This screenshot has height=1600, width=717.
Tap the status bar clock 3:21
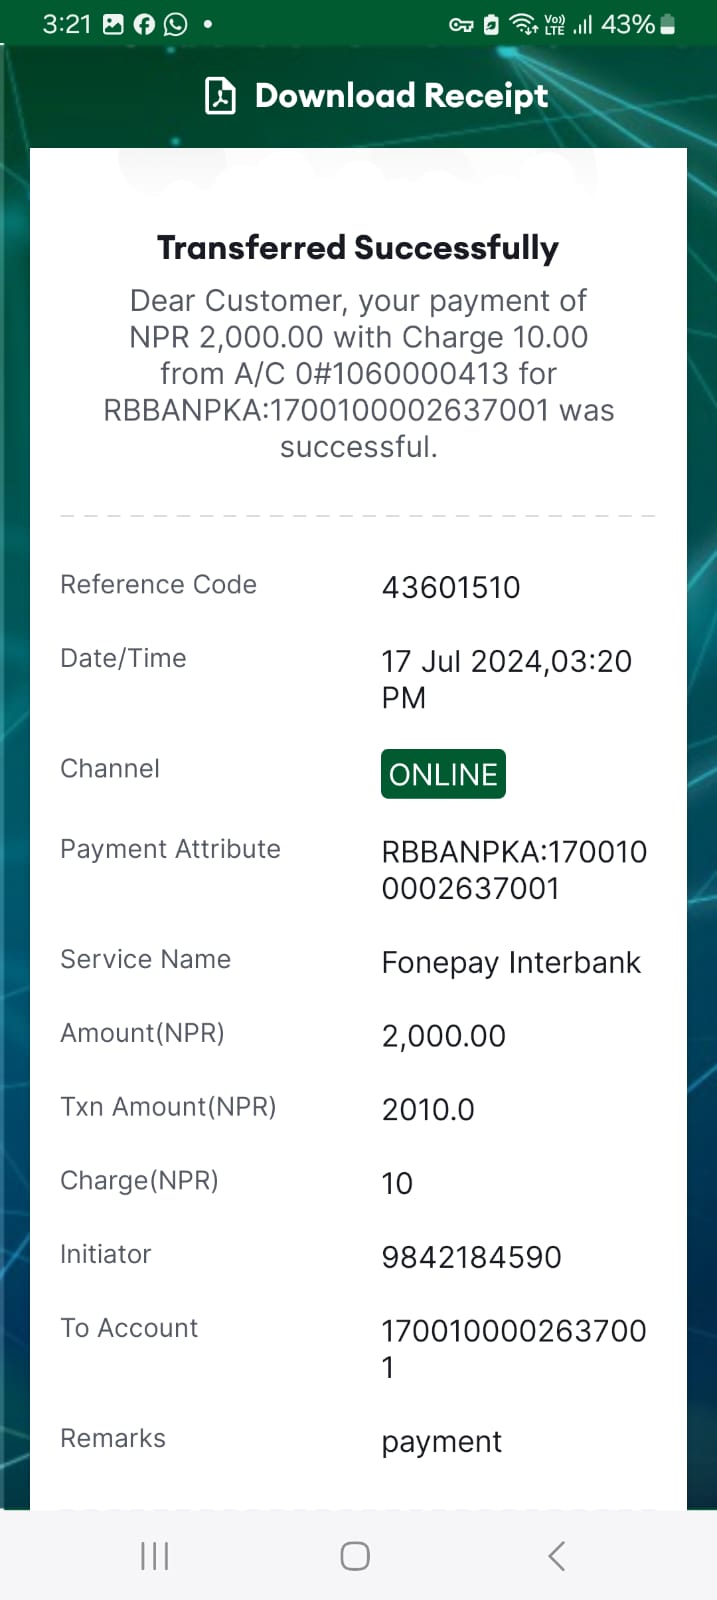click(x=66, y=24)
